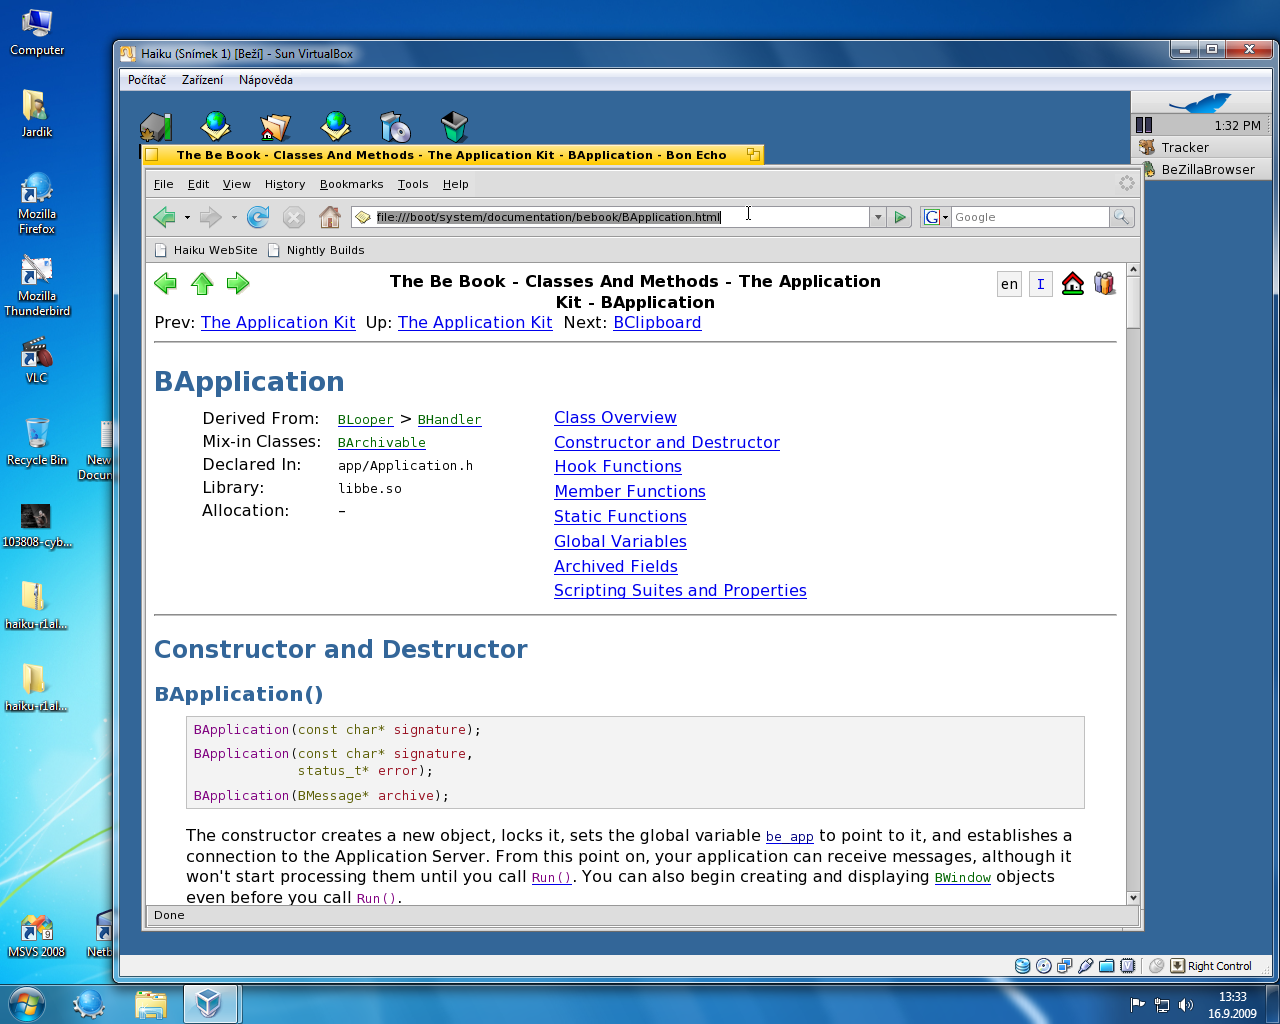Click the Be Book next page green arrow
Screen dimensions: 1280x1024
pyautogui.click(x=238, y=284)
